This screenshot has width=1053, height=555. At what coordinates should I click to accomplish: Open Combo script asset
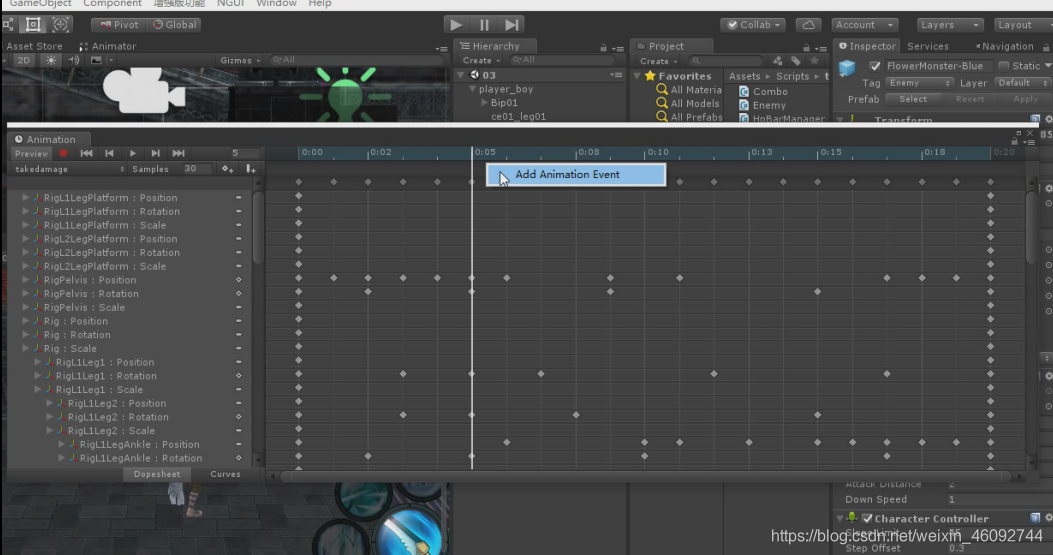pyautogui.click(x=764, y=91)
